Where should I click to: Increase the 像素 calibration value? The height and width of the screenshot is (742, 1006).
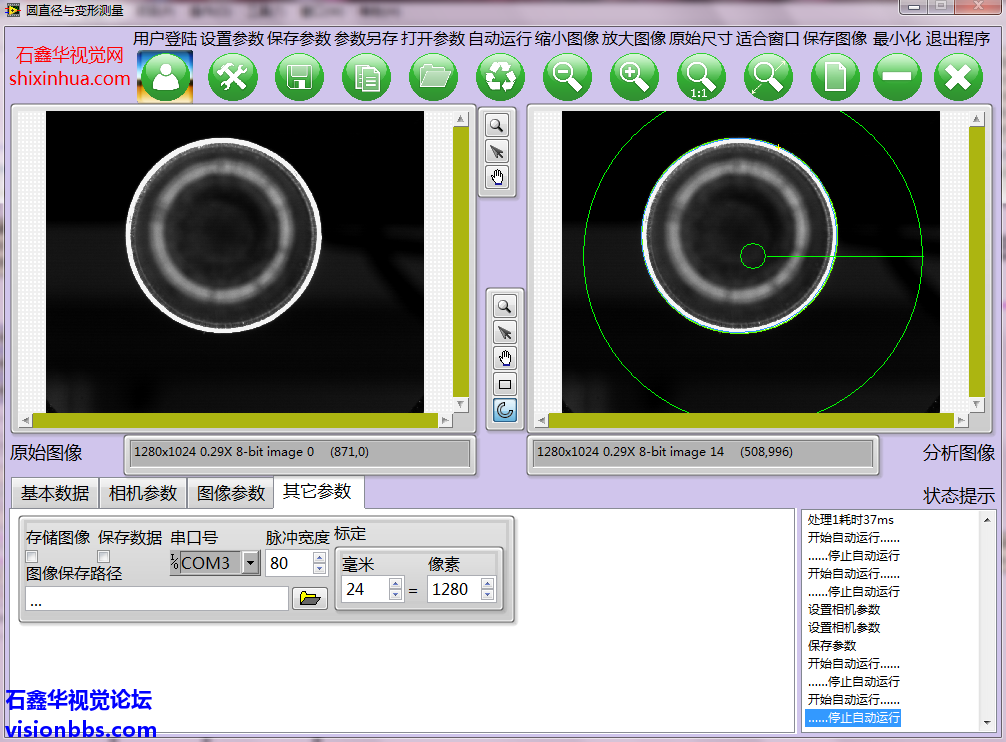(x=488, y=584)
